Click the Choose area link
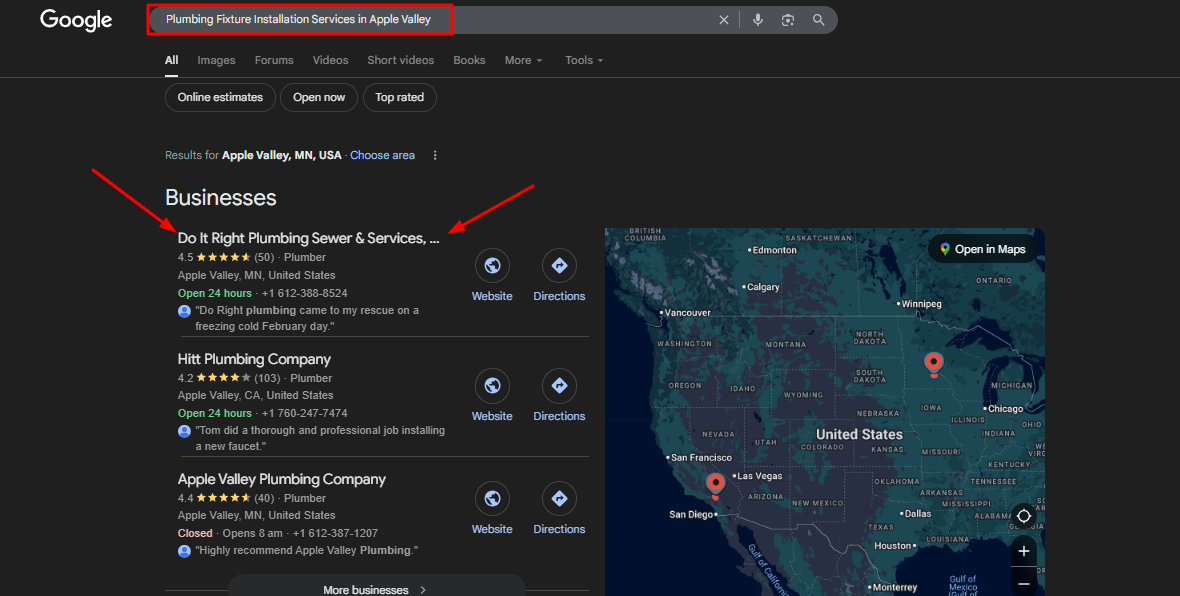This screenshot has height=596, width=1180. pos(382,155)
